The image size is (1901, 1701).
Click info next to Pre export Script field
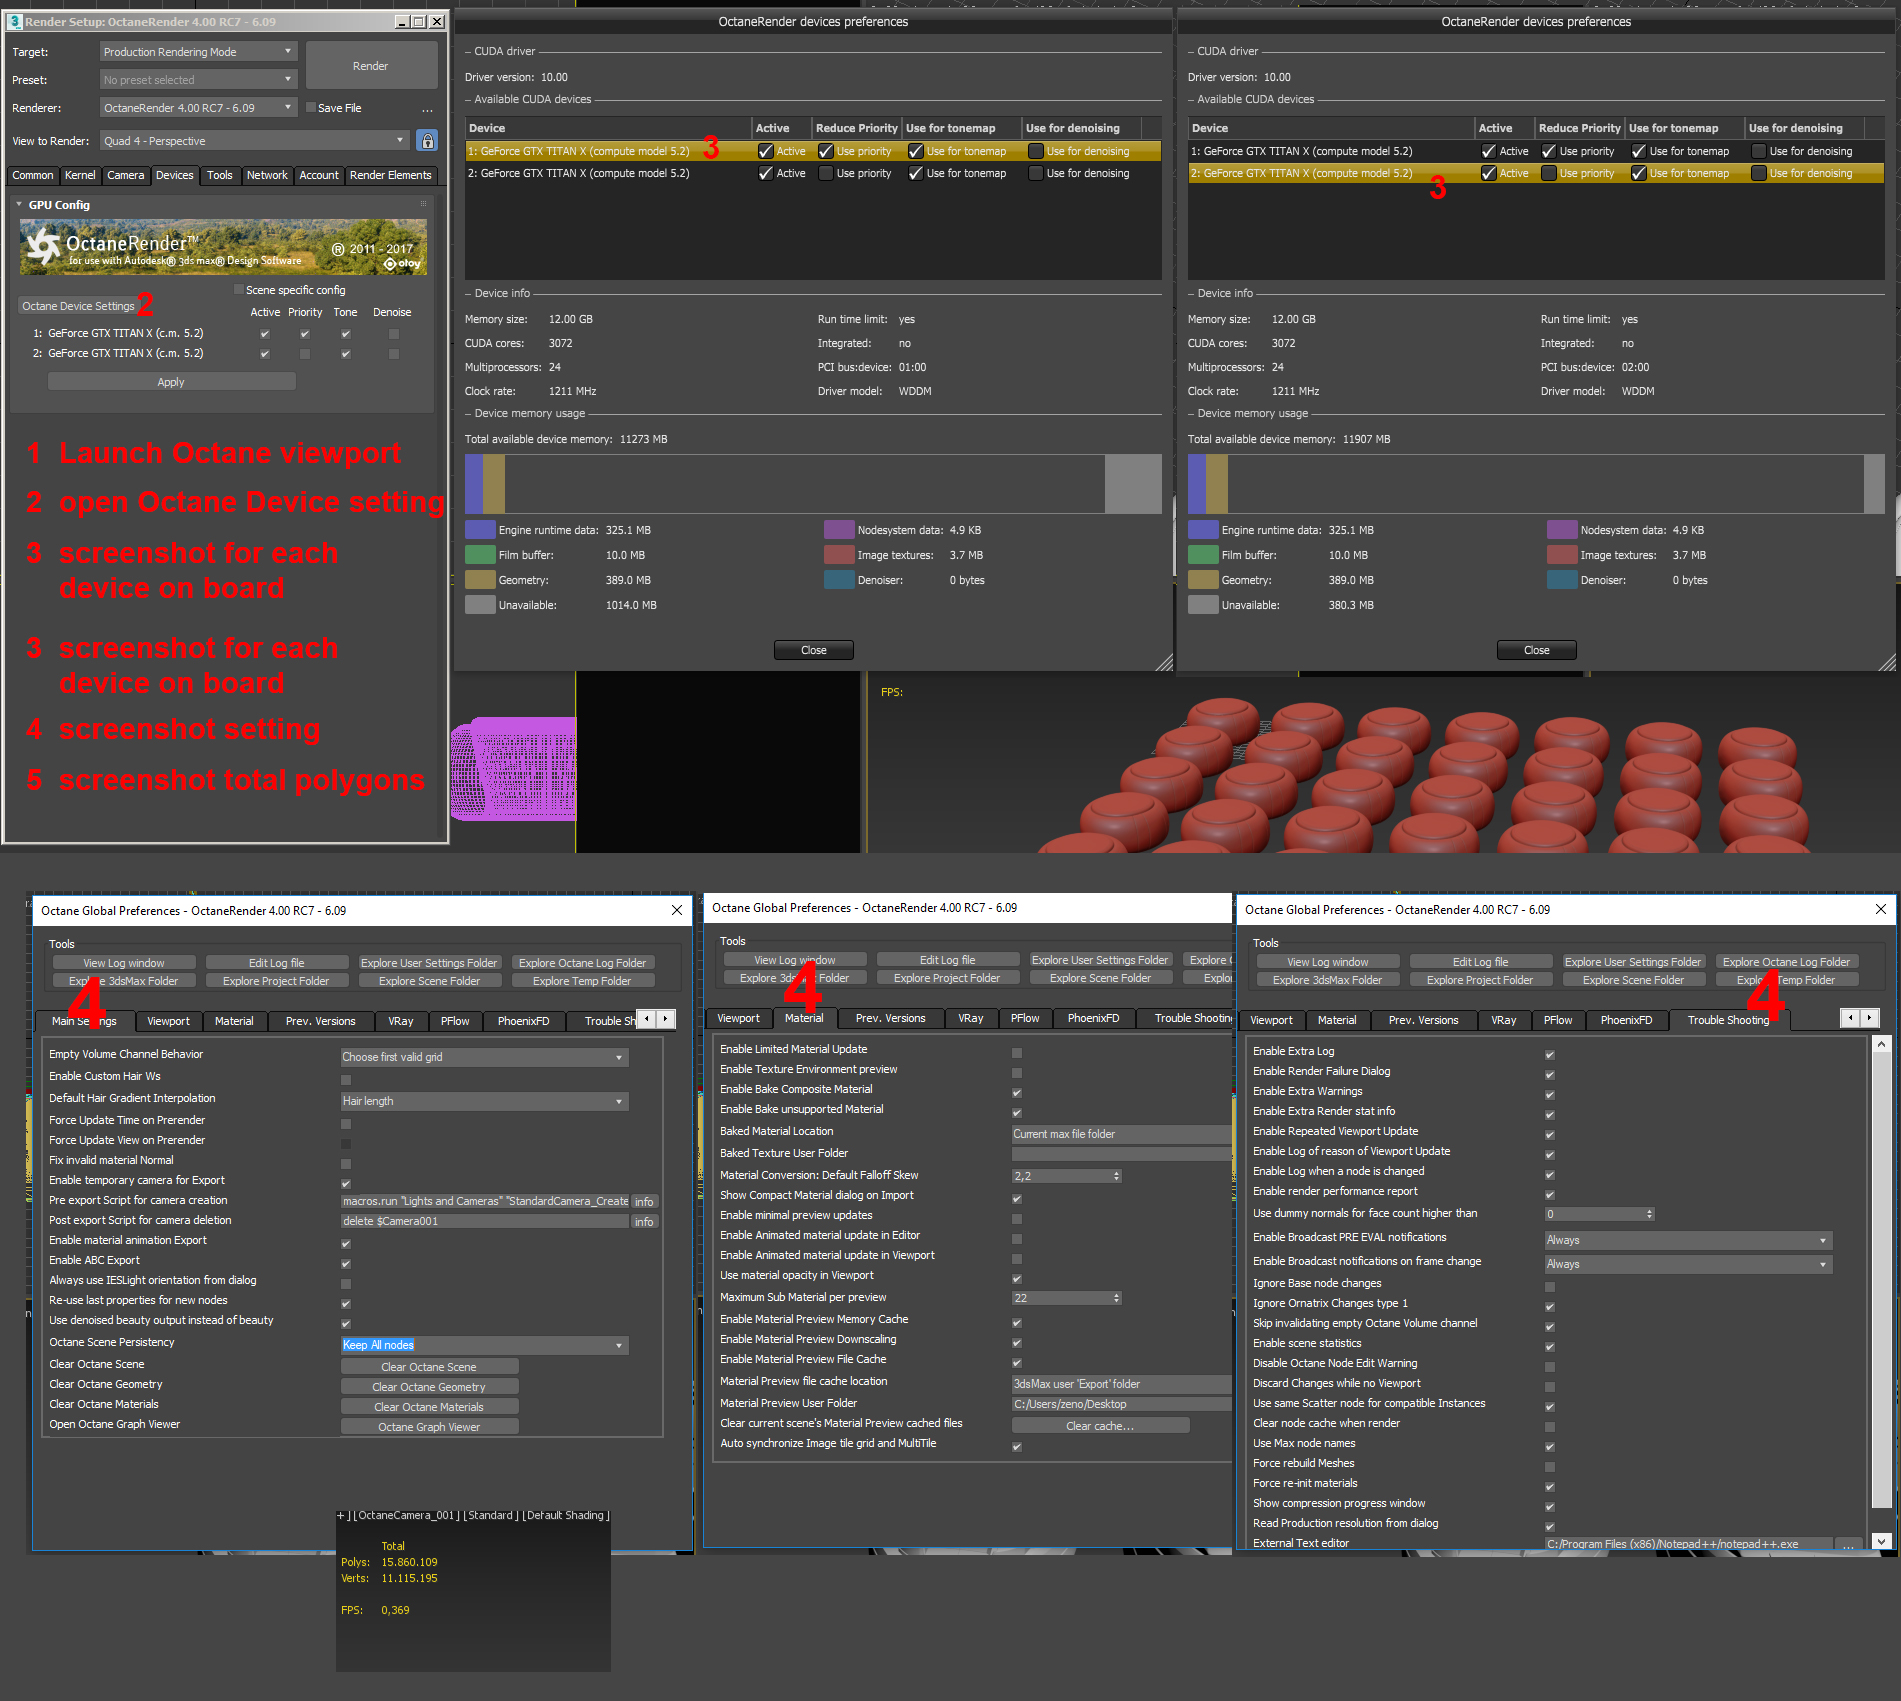point(644,1202)
